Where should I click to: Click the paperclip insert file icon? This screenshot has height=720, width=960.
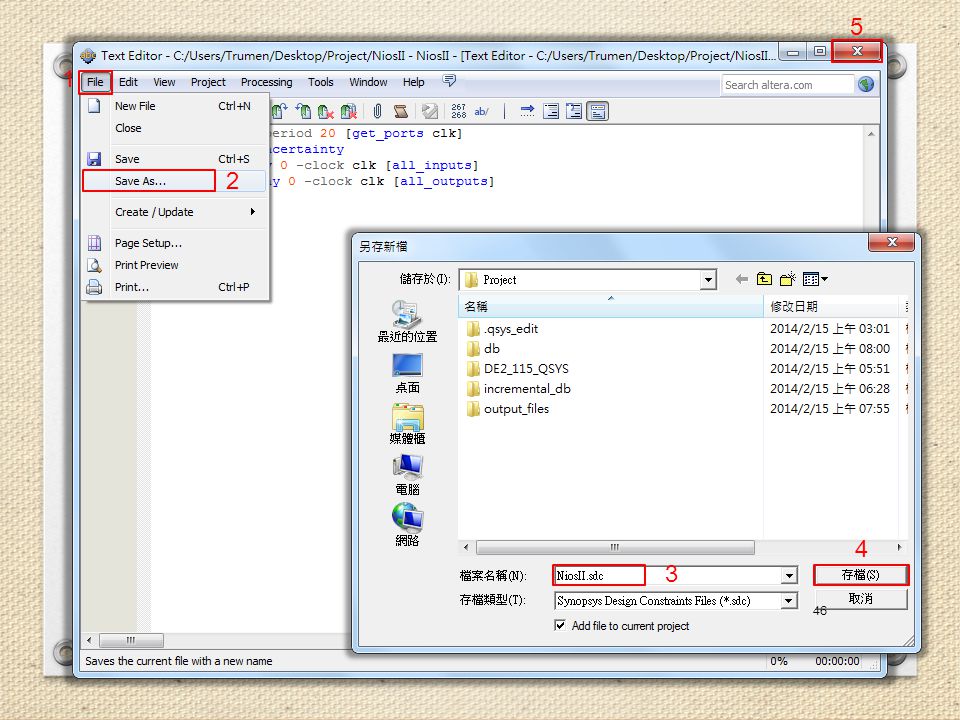click(x=377, y=111)
